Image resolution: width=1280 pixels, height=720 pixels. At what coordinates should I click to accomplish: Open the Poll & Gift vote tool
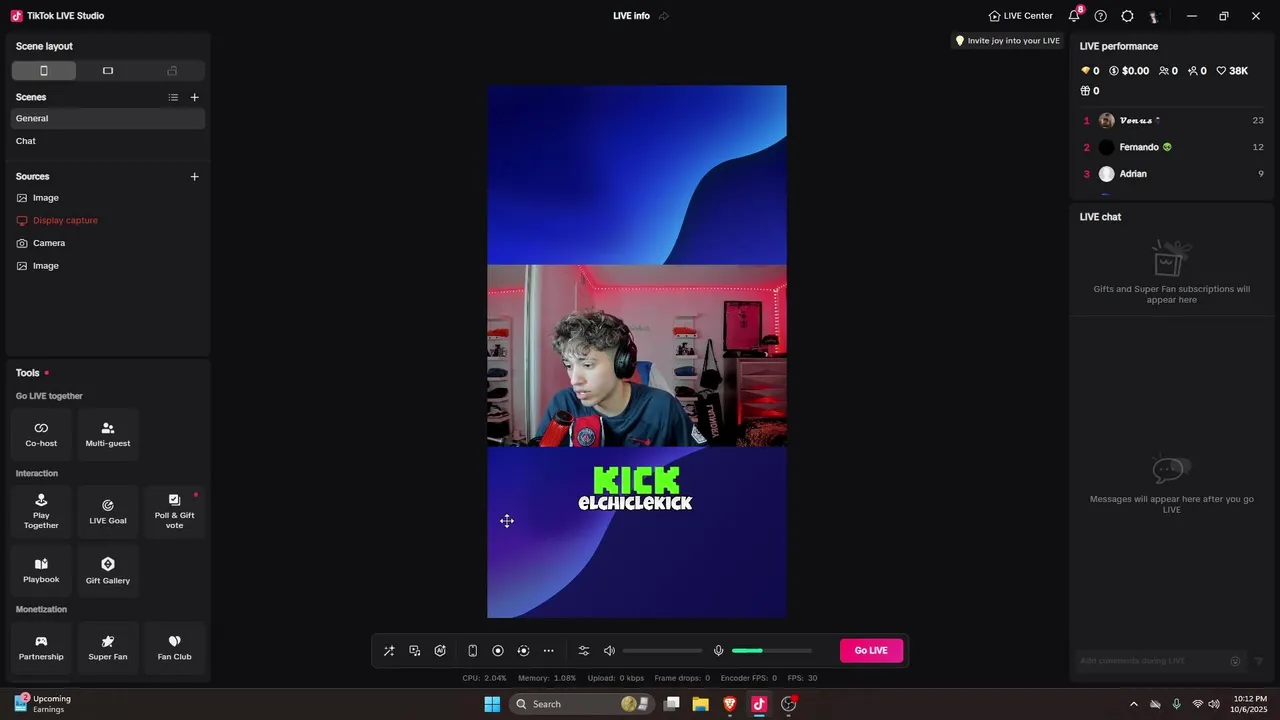[x=174, y=511]
